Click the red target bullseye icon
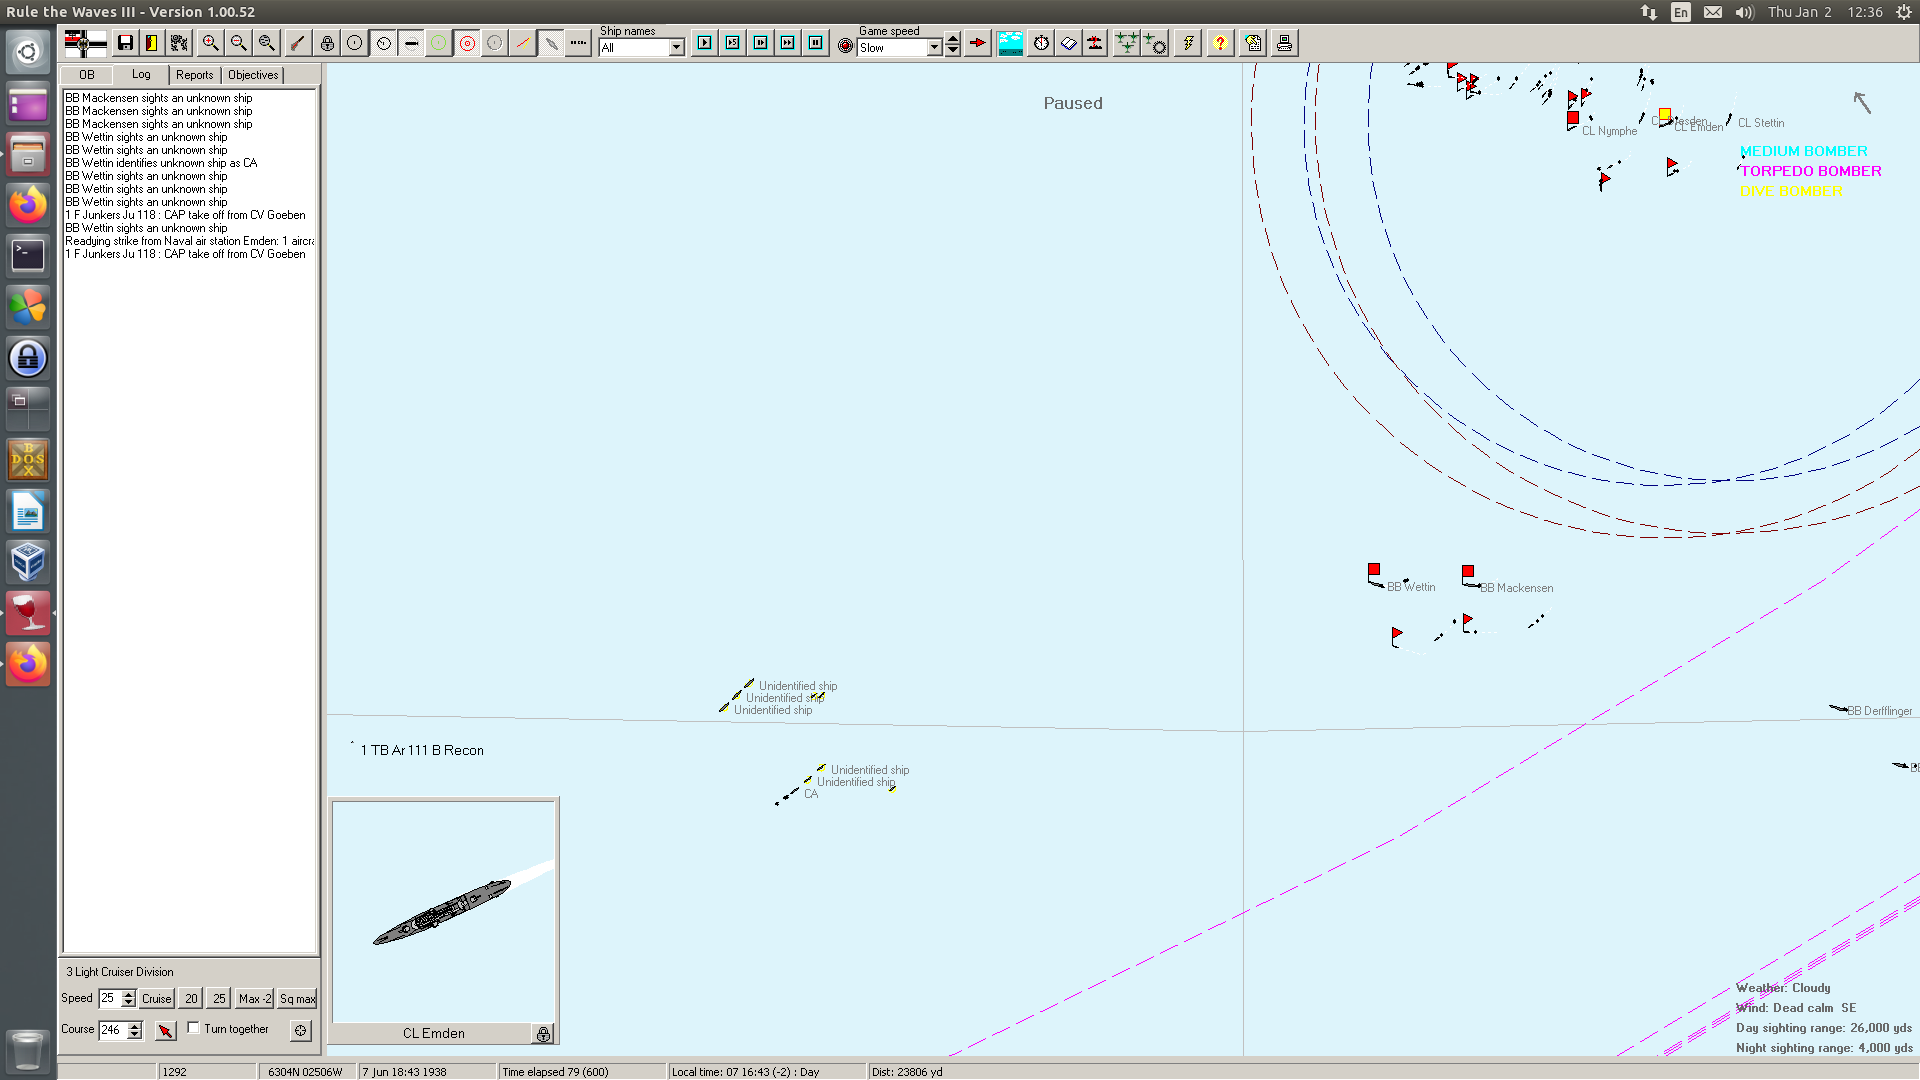Image resolution: width=1920 pixels, height=1080 pixels. coord(845,46)
